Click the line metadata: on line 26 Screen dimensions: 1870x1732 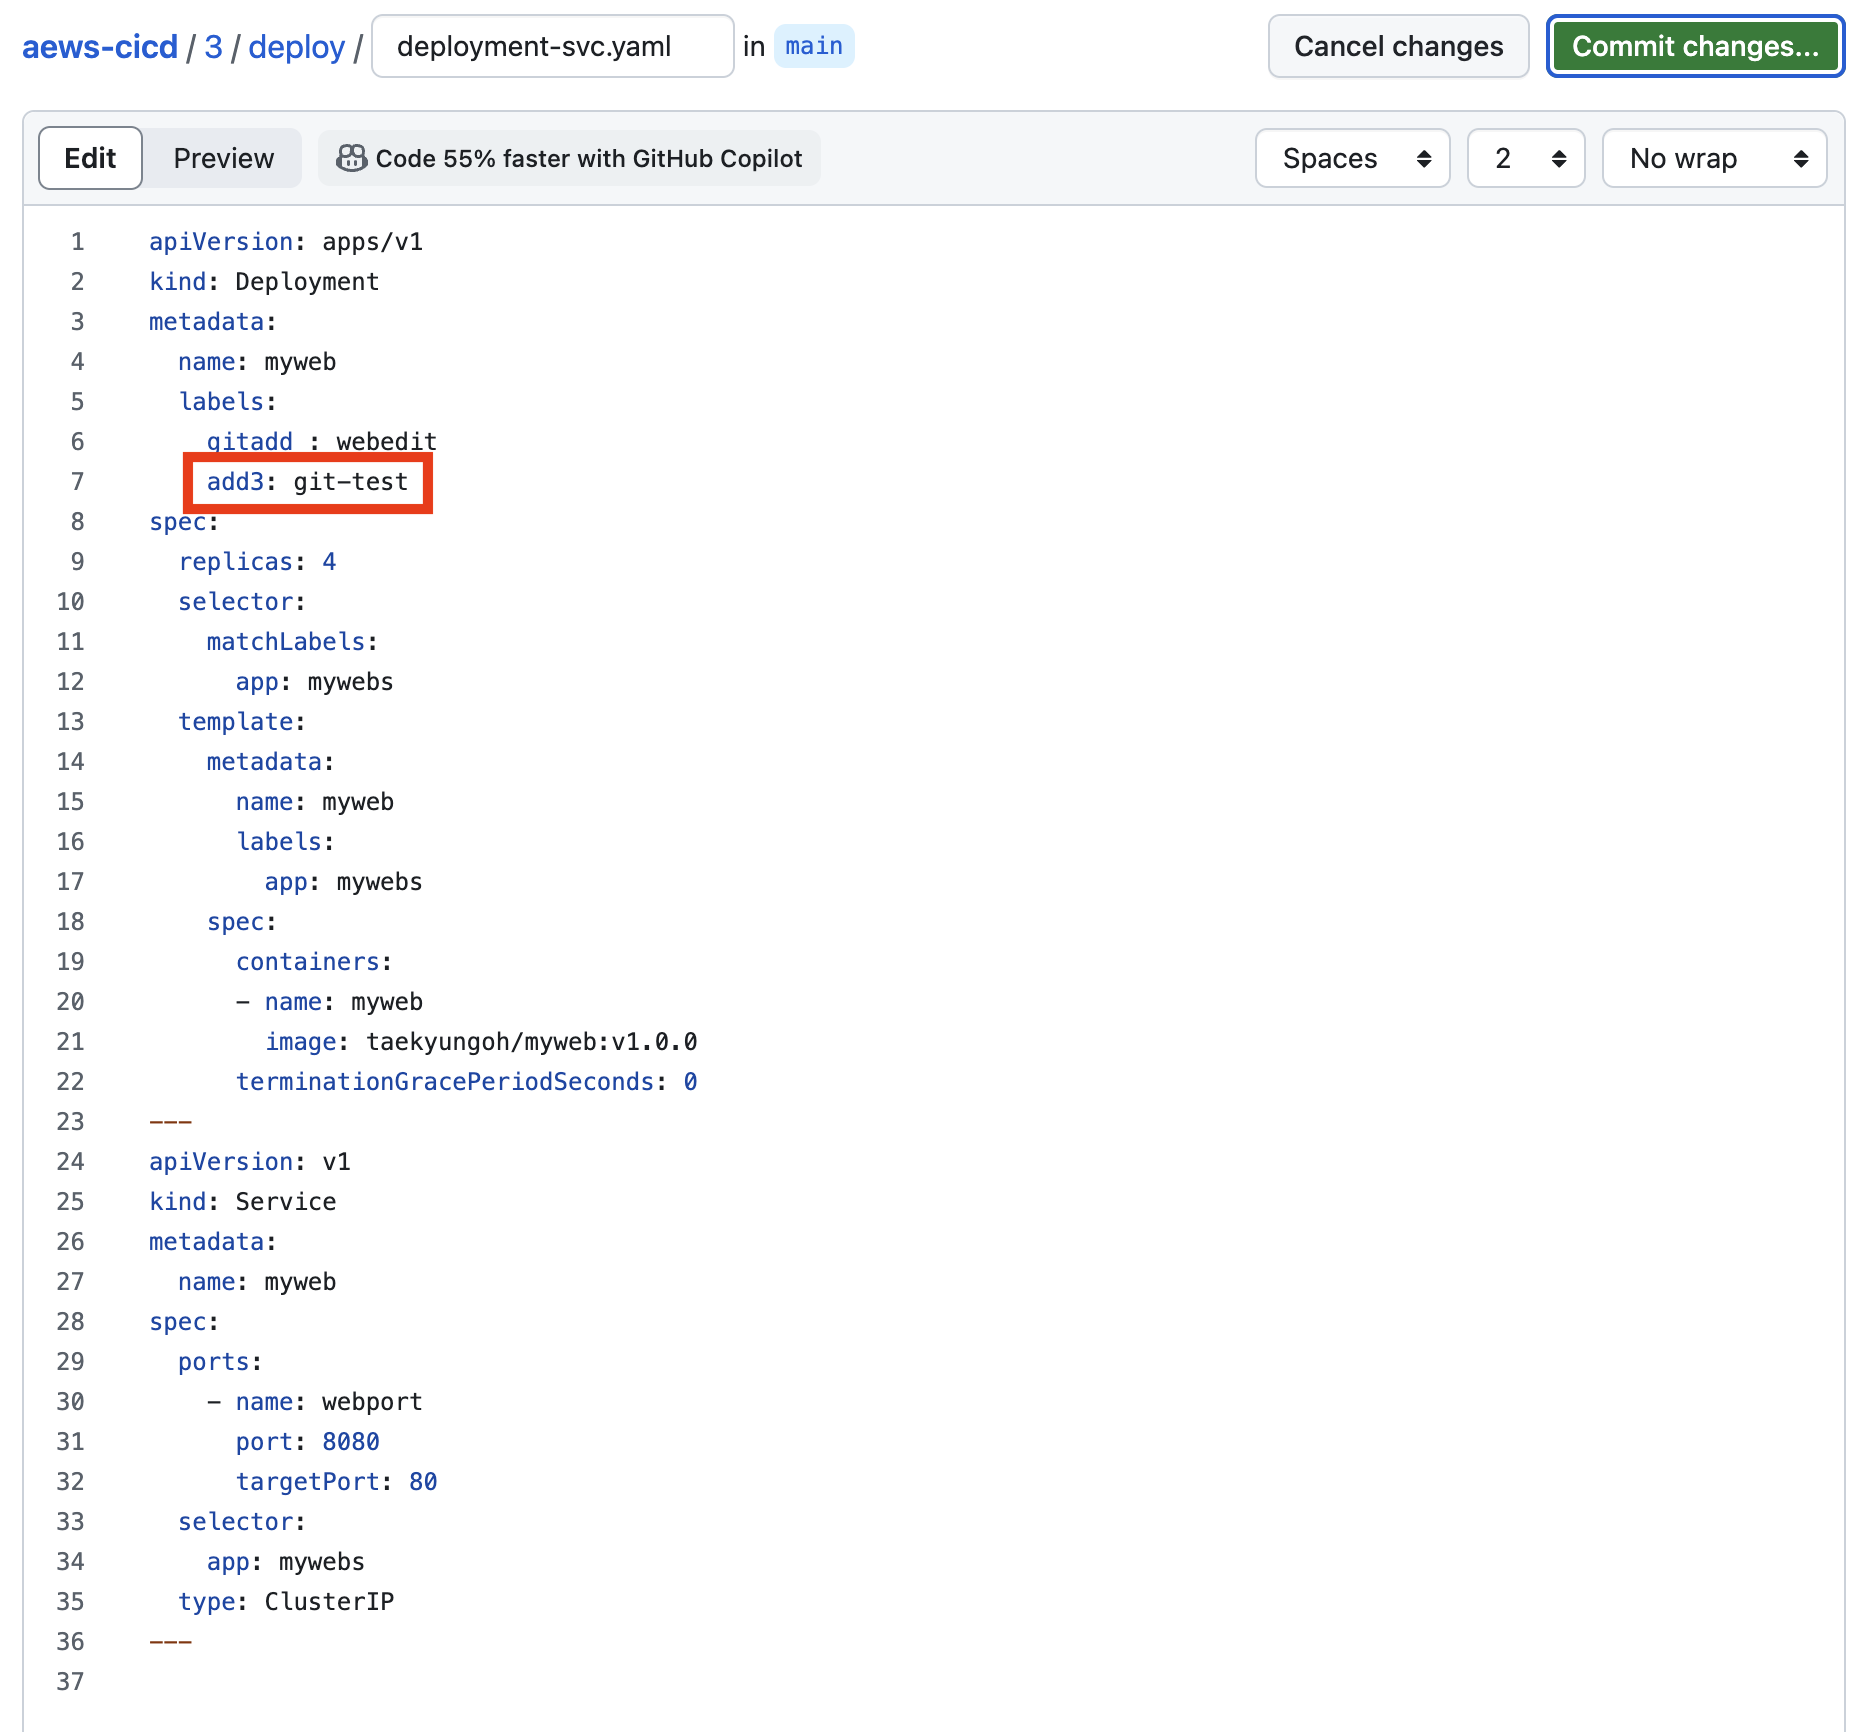(x=213, y=1242)
